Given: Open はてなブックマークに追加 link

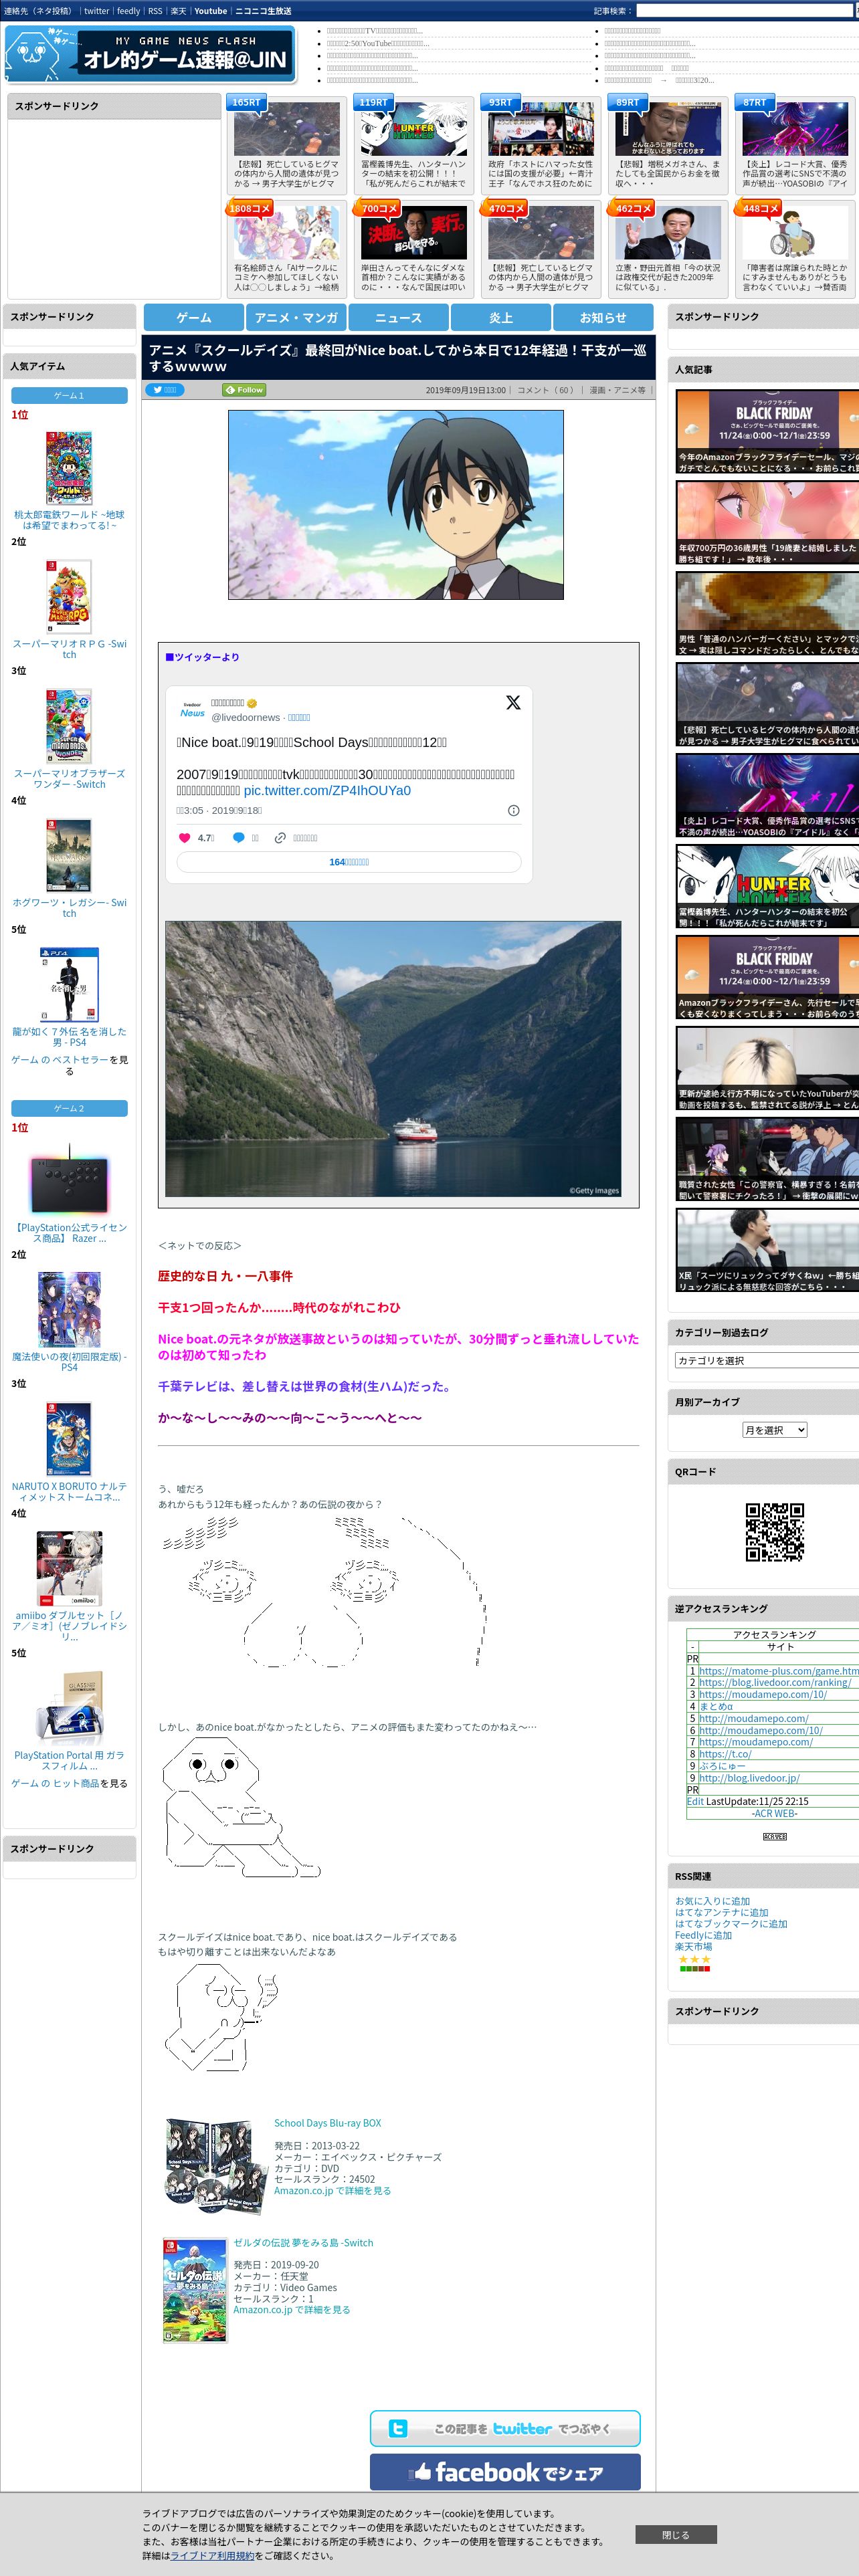Looking at the screenshot, I should click(731, 1923).
